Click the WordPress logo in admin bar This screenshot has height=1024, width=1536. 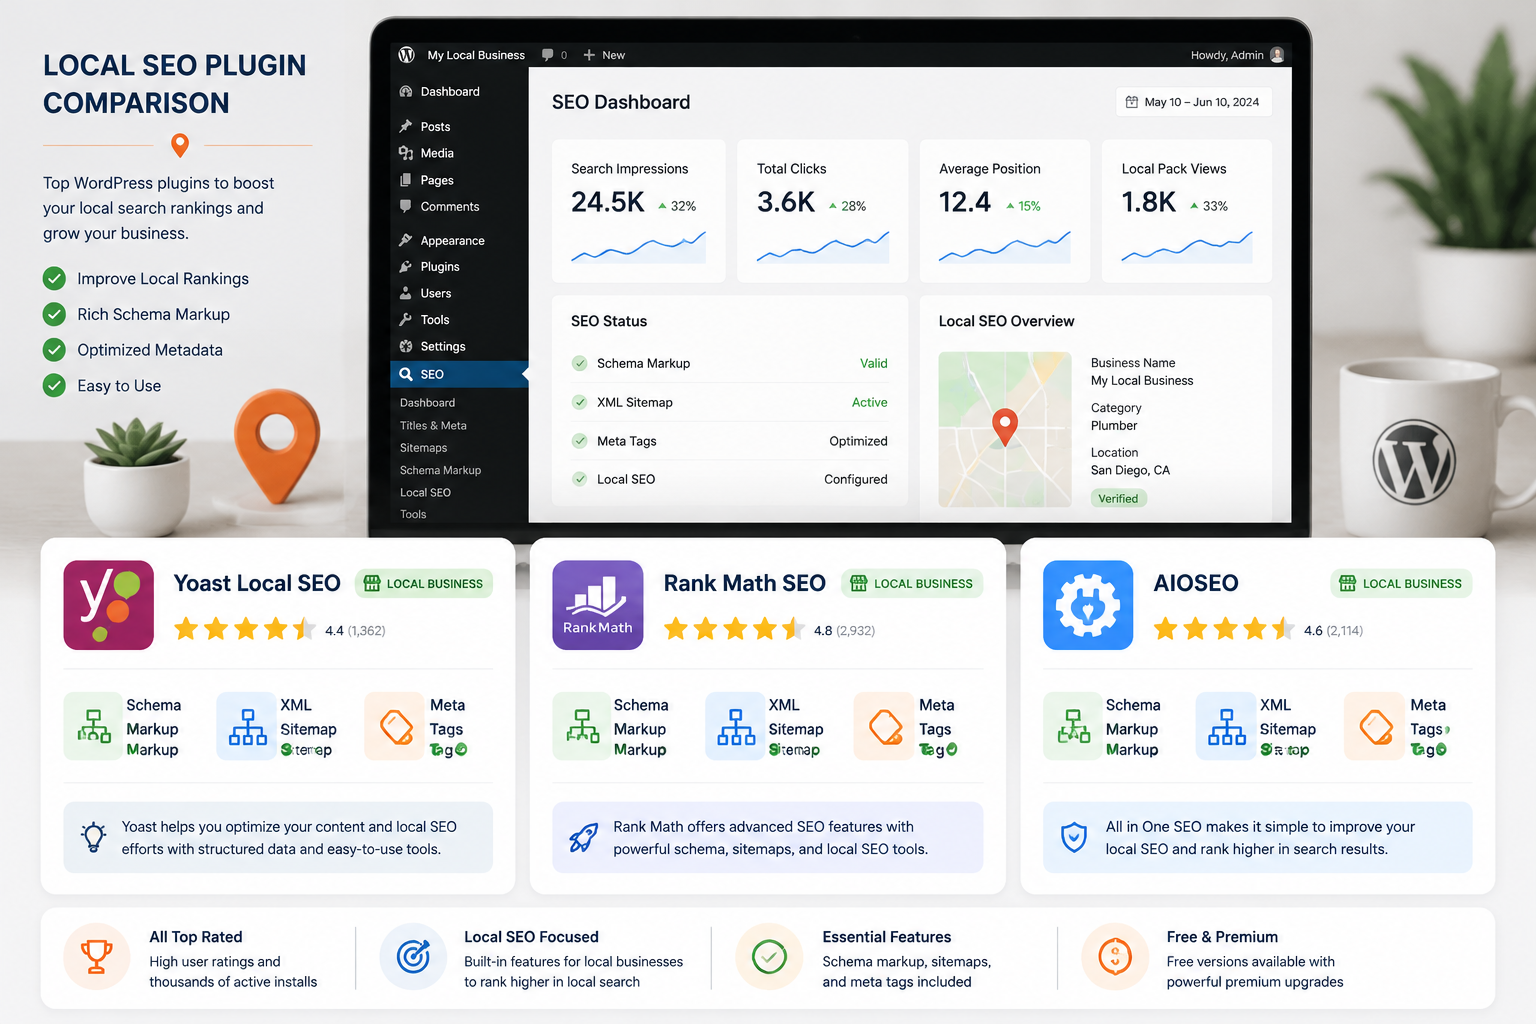click(406, 55)
